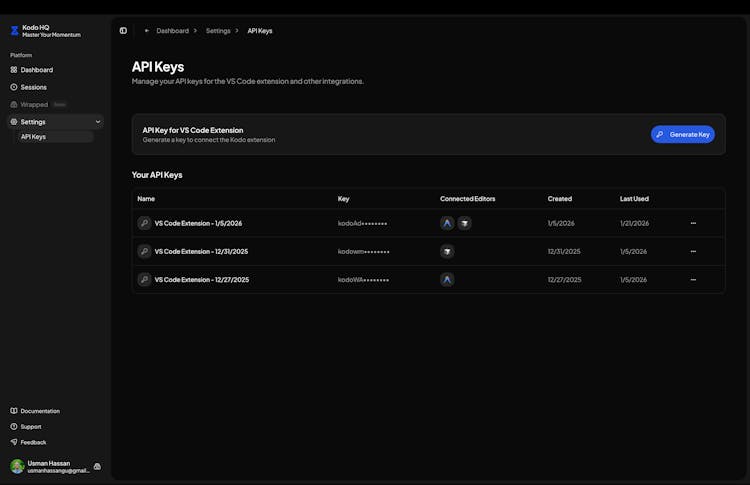Toggle the sidebar panel icon
750x485 pixels.
pos(123,31)
